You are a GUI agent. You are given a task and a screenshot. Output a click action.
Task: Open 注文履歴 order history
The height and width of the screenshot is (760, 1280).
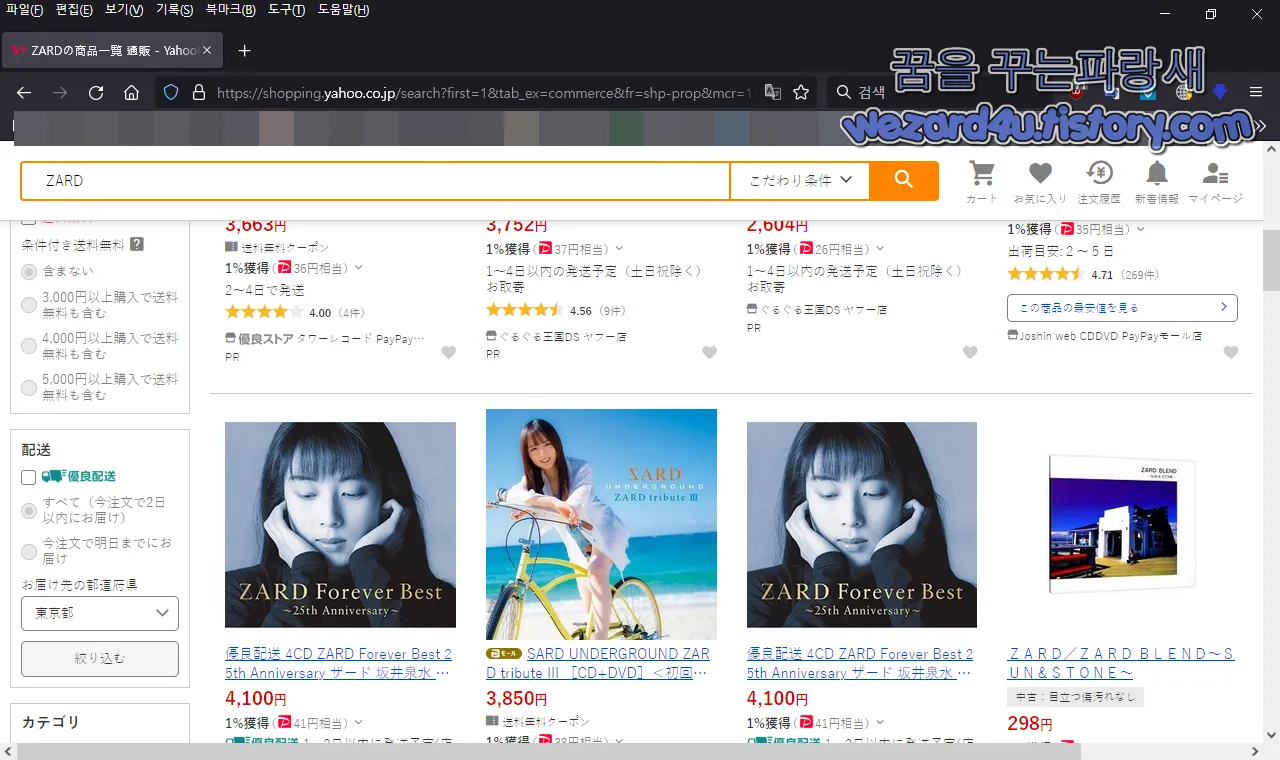click(x=1099, y=182)
